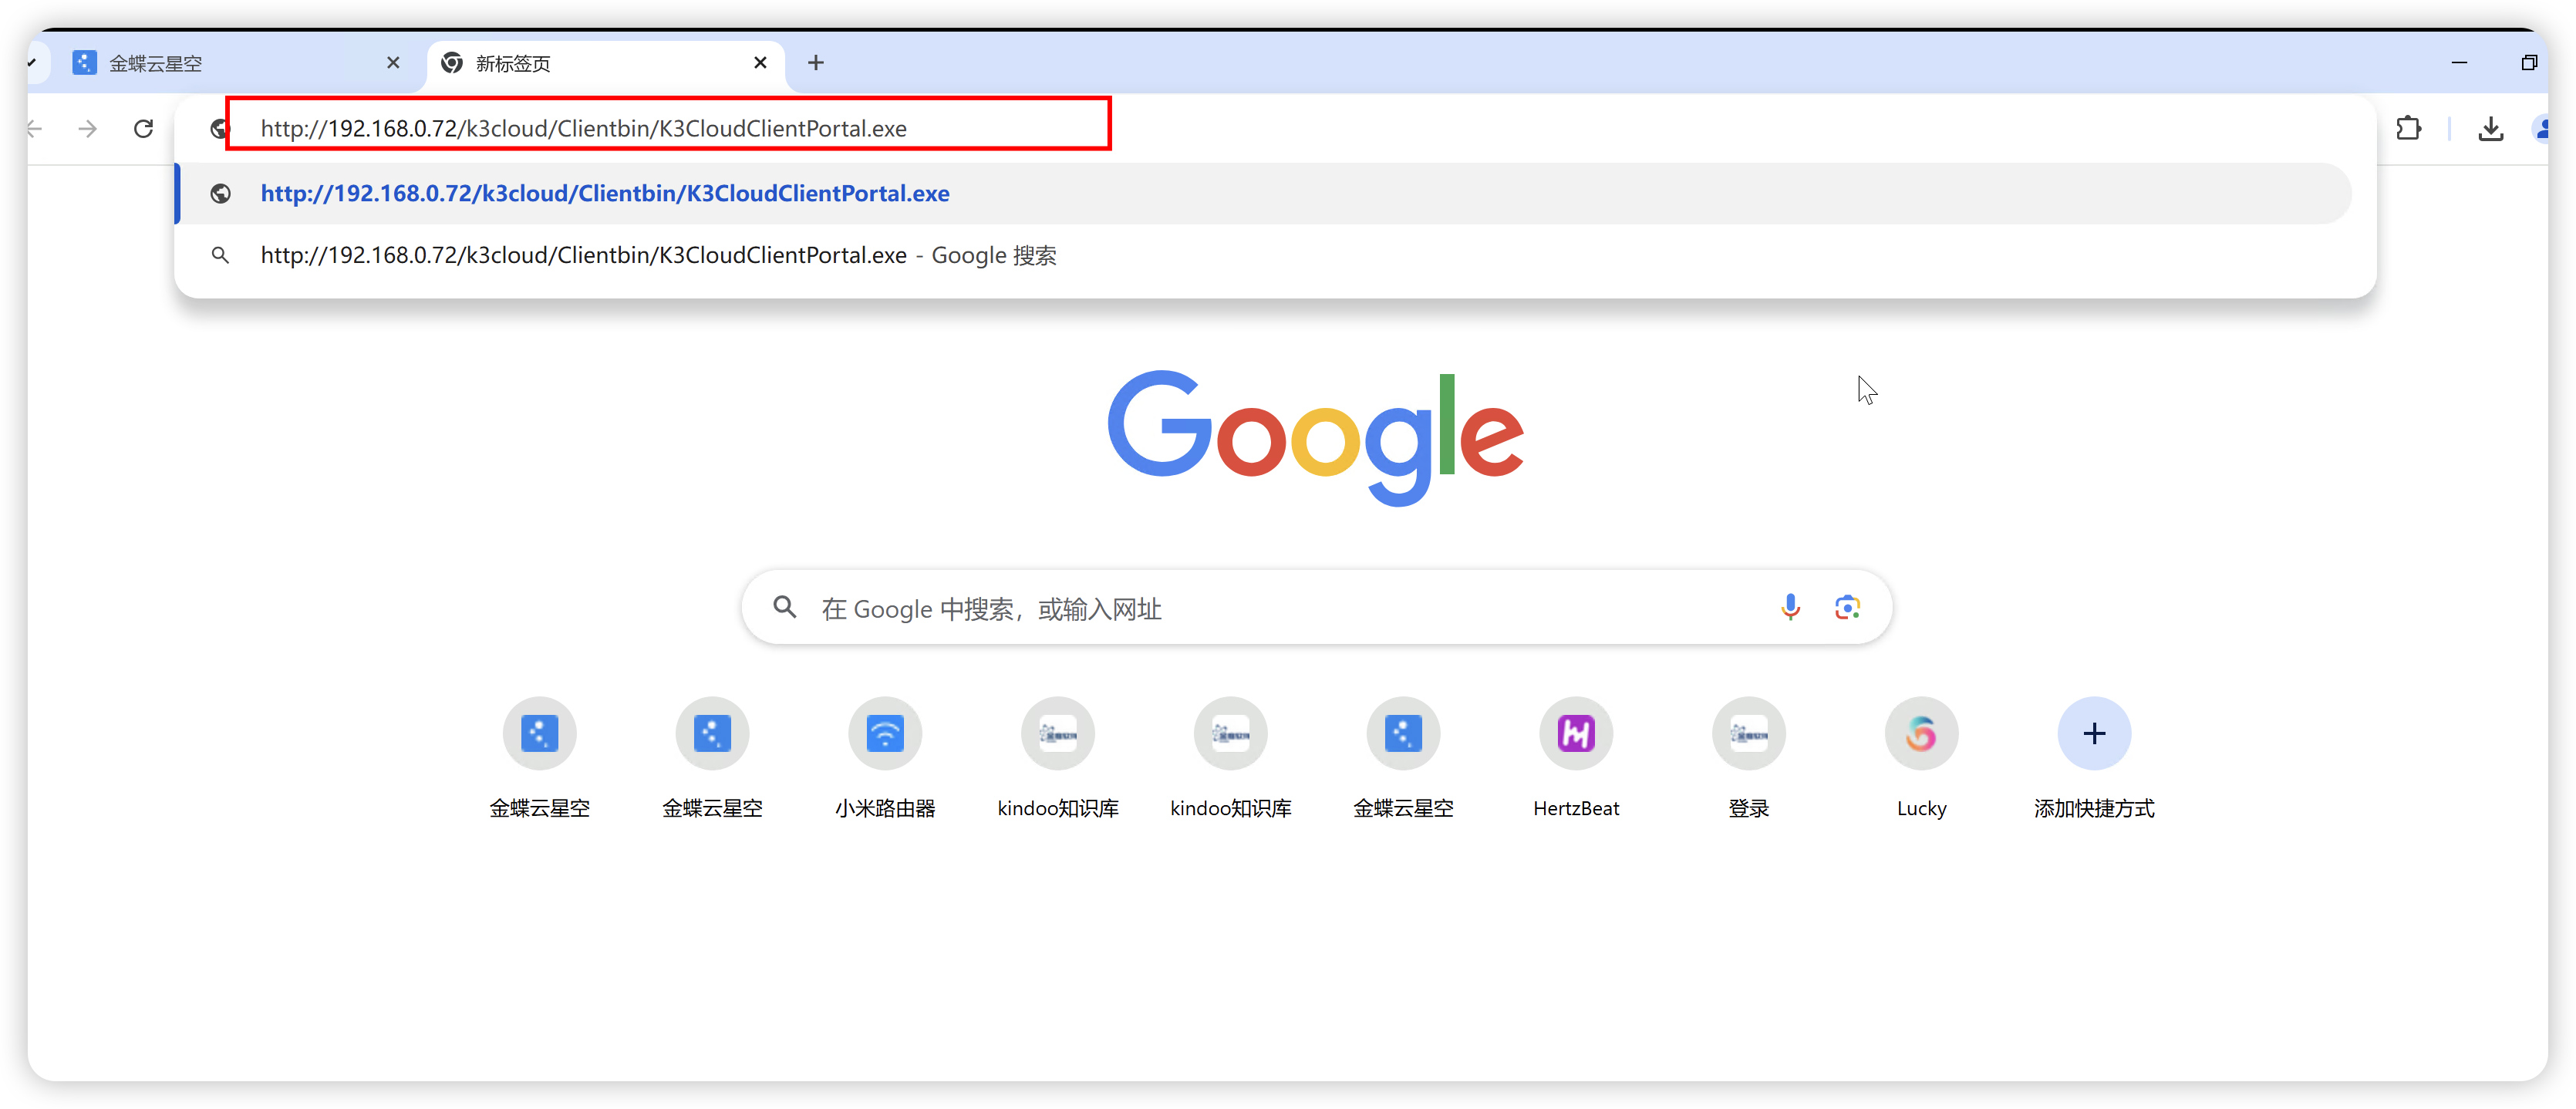
Task: Focus the Google search box
Action: [x=1316, y=608]
